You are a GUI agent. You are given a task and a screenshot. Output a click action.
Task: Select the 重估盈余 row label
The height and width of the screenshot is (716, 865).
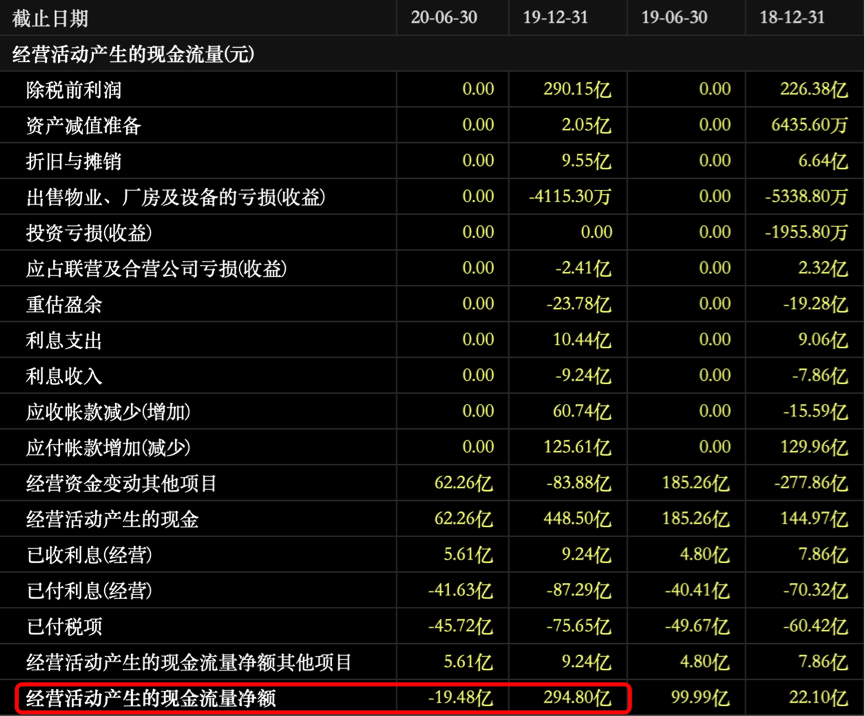coord(63,304)
